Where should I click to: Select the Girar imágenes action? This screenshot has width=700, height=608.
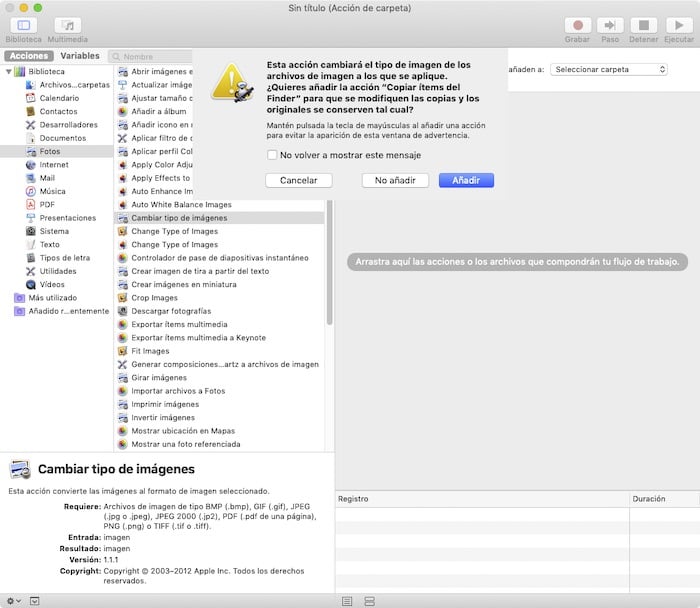tap(159, 377)
